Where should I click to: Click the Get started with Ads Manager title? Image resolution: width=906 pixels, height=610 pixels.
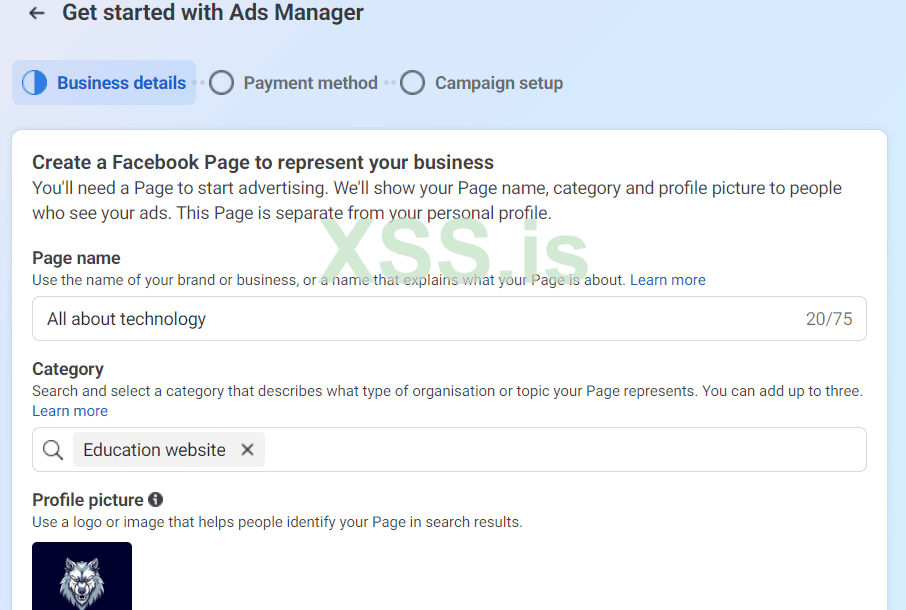pyautogui.click(x=213, y=13)
